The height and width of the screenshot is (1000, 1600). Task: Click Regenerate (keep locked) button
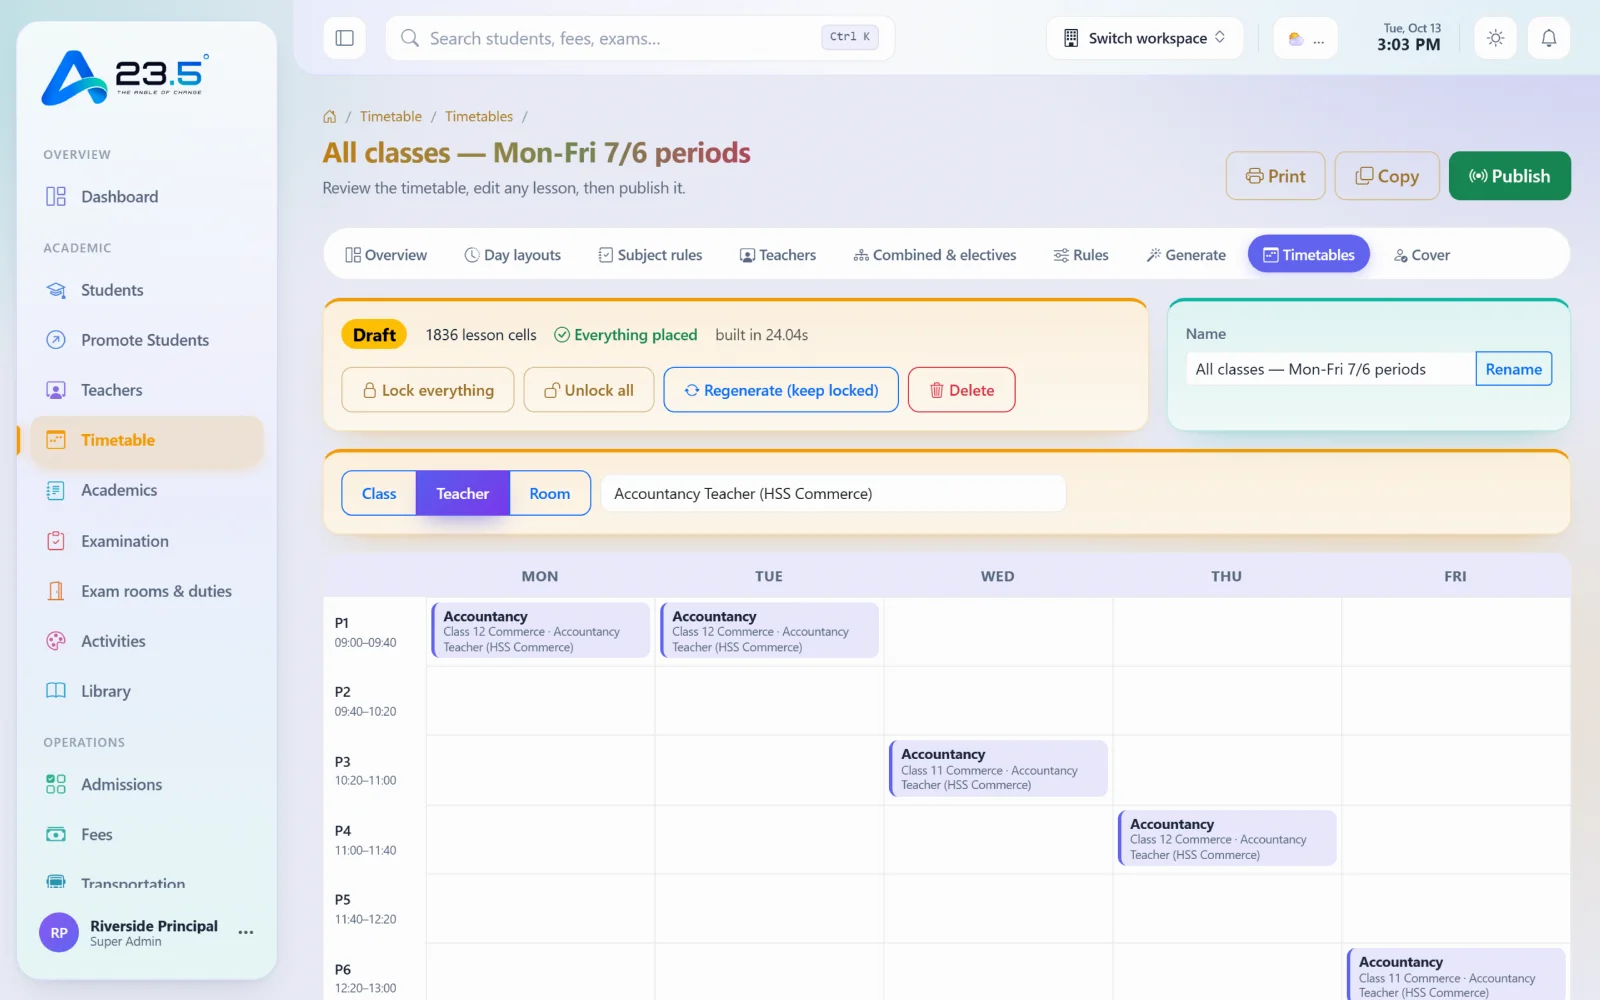click(x=781, y=390)
